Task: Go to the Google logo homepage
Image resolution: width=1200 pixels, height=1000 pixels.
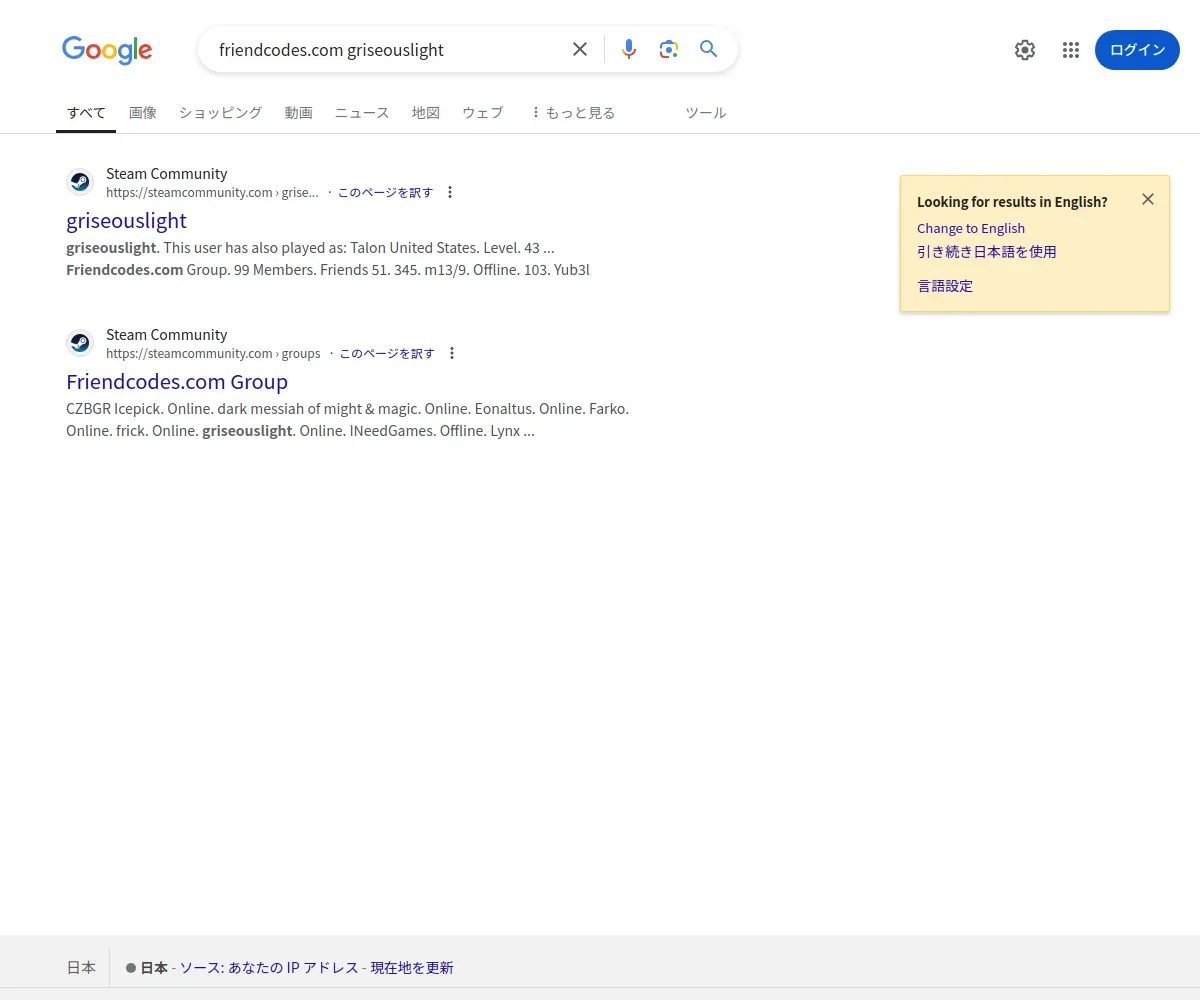Action: pos(107,50)
